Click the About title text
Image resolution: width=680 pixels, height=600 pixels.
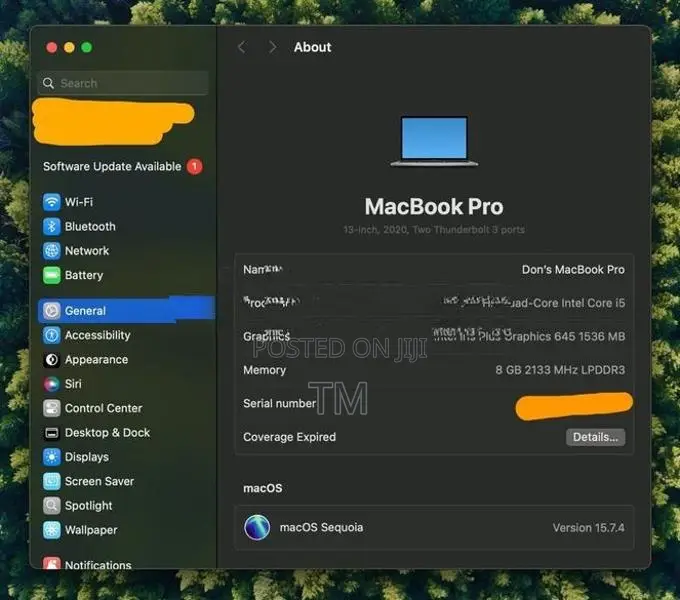pos(312,47)
